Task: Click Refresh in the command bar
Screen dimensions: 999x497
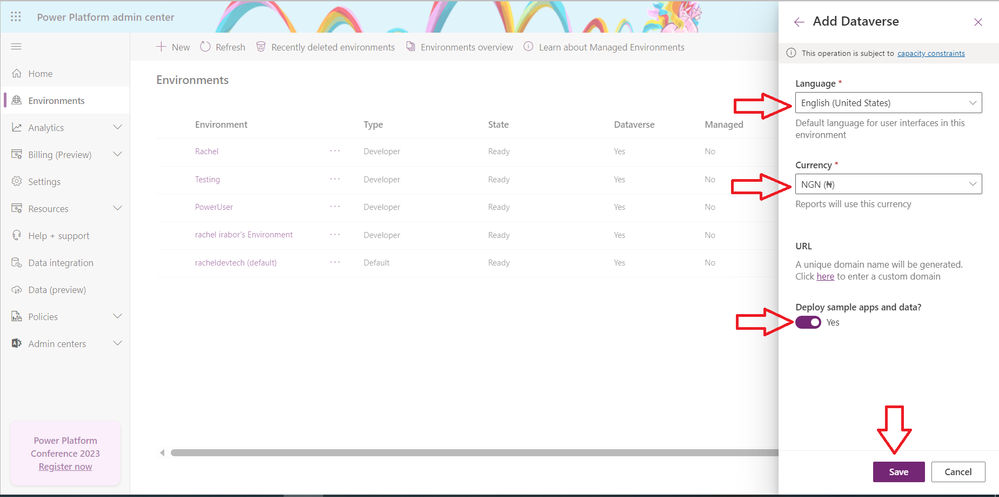Action: [222, 47]
